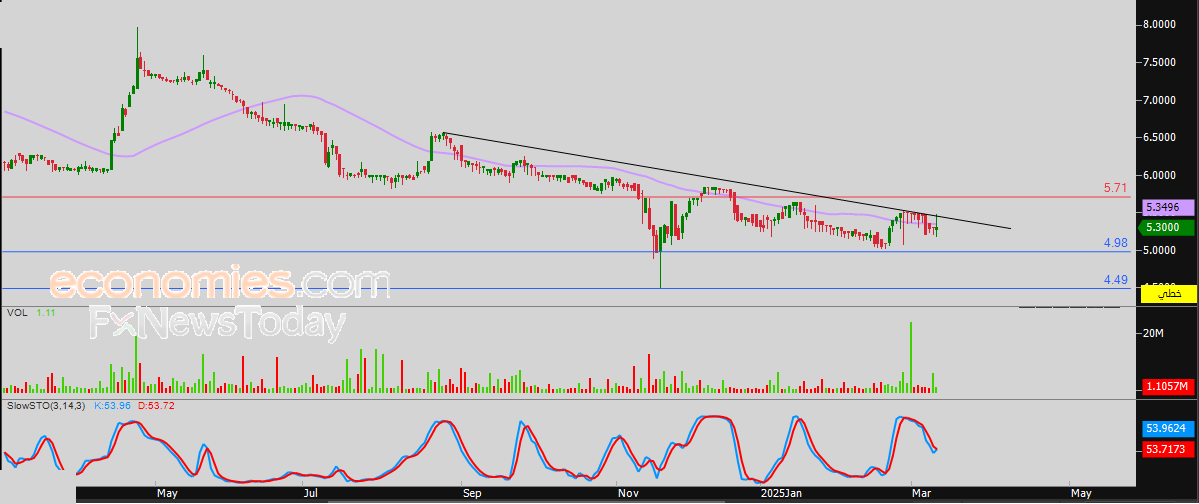Click the VOL indicator title
The width and height of the screenshot is (1199, 504).
tap(16, 313)
